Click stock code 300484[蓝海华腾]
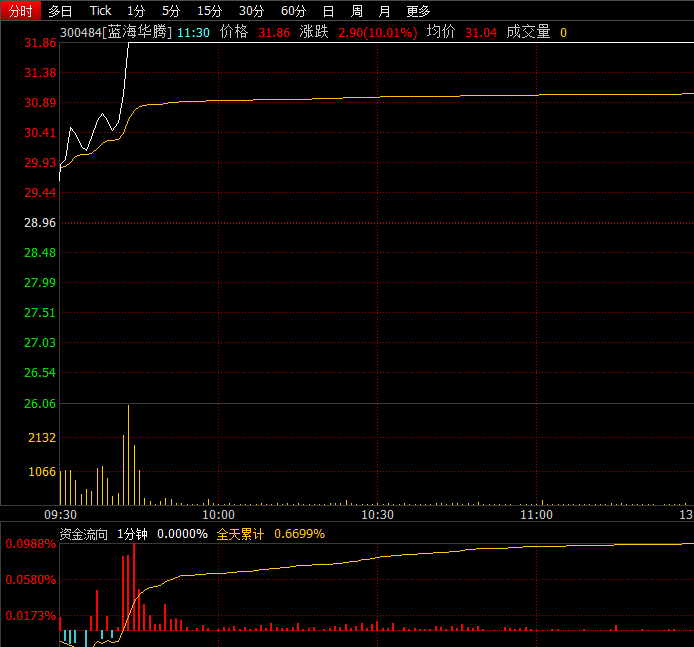This screenshot has height=647, width=694. [x=116, y=32]
